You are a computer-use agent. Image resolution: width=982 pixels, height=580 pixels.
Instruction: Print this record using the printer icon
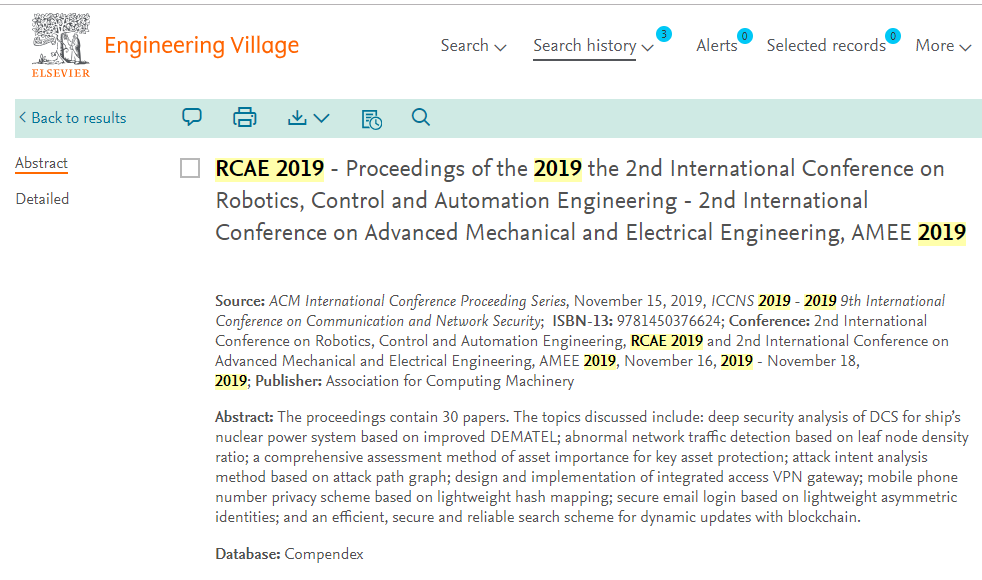coord(245,118)
